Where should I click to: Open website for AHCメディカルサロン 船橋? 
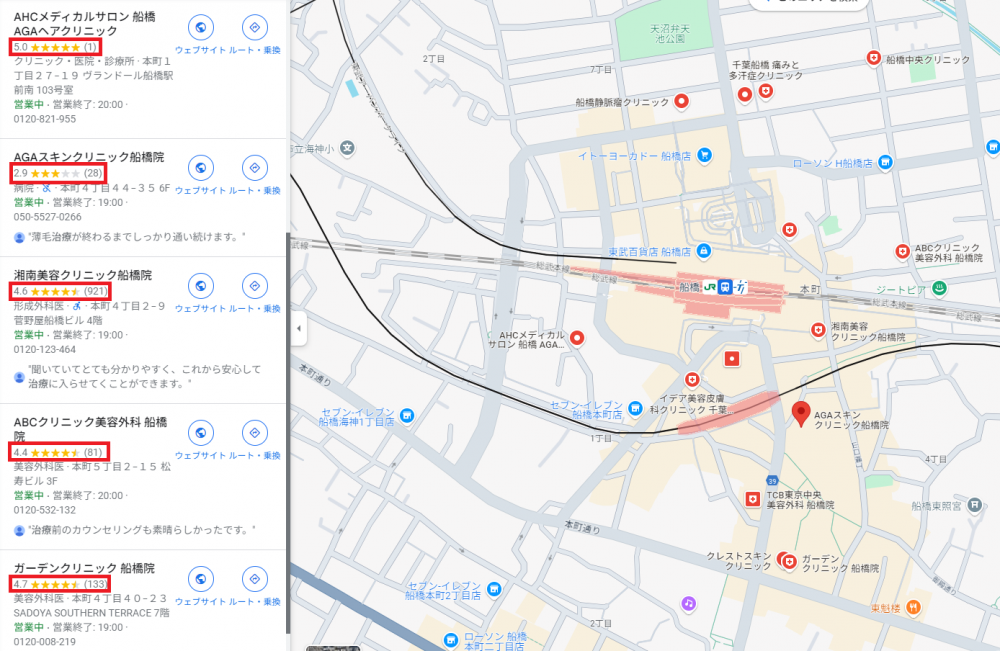200,27
